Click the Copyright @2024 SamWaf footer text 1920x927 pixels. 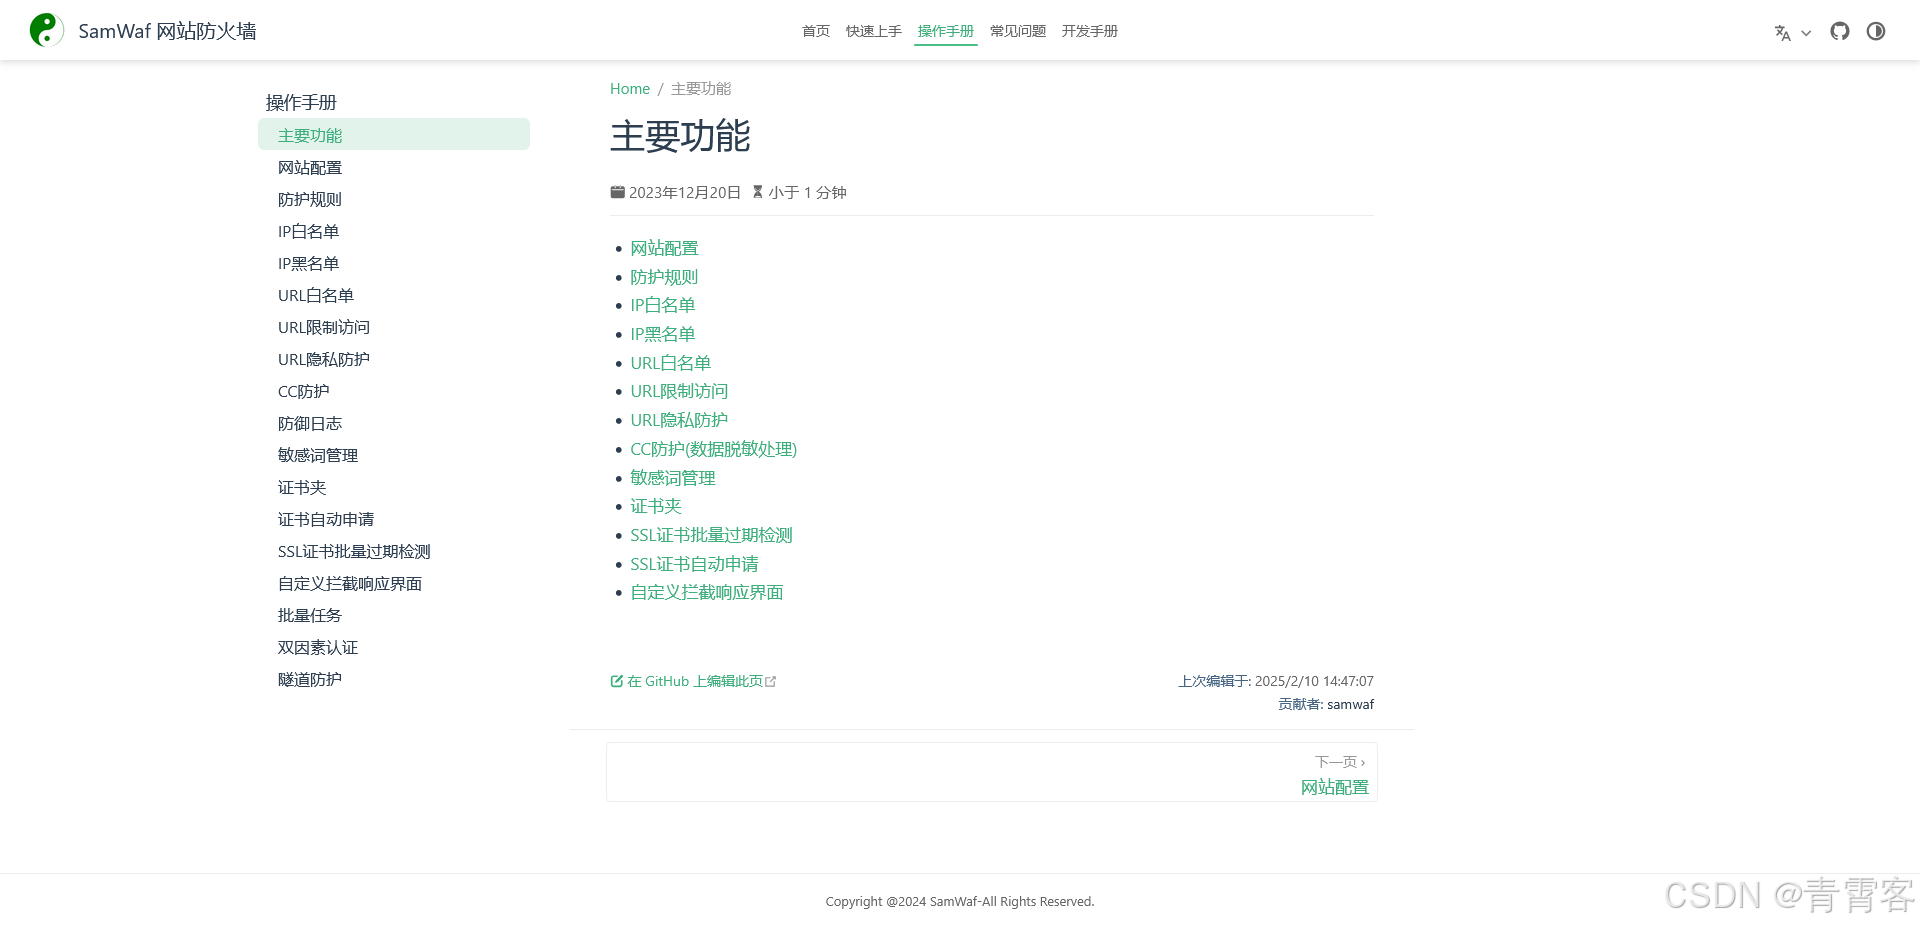(x=960, y=901)
